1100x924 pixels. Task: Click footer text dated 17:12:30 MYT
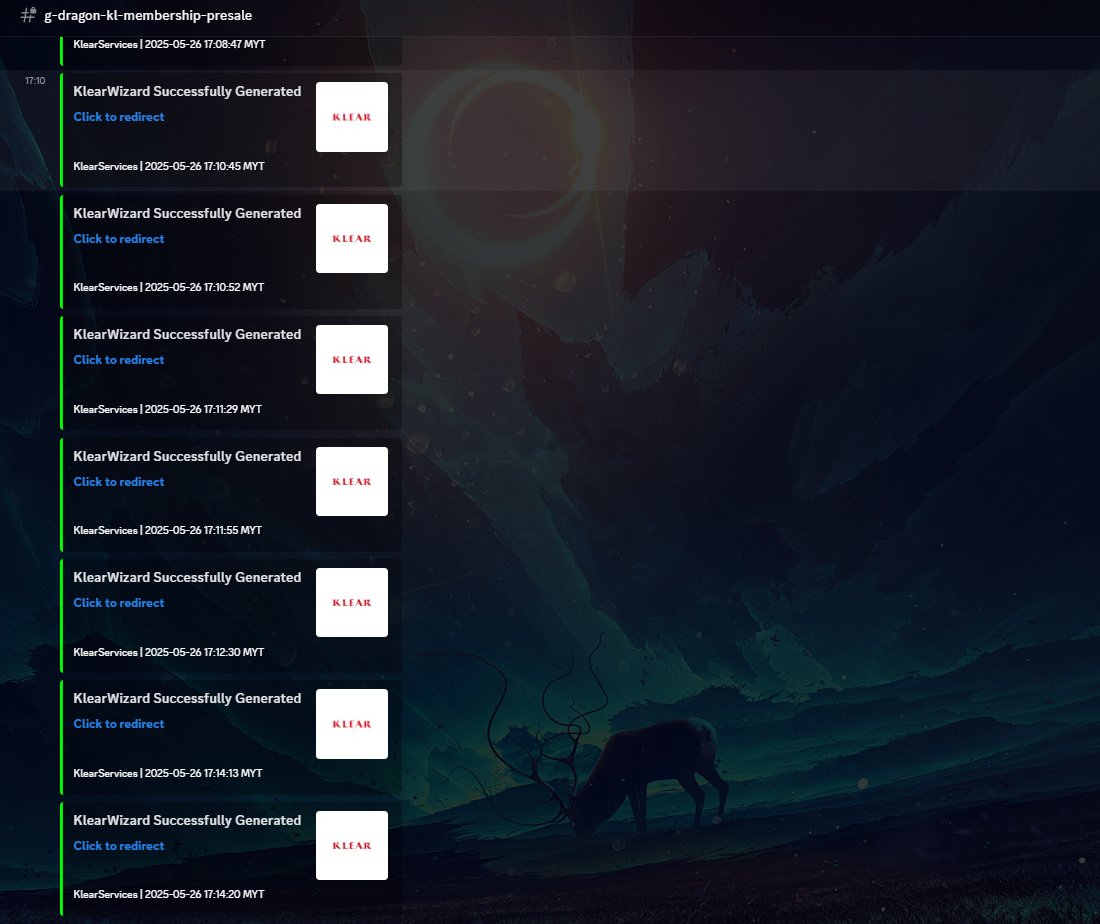(x=168, y=652)
